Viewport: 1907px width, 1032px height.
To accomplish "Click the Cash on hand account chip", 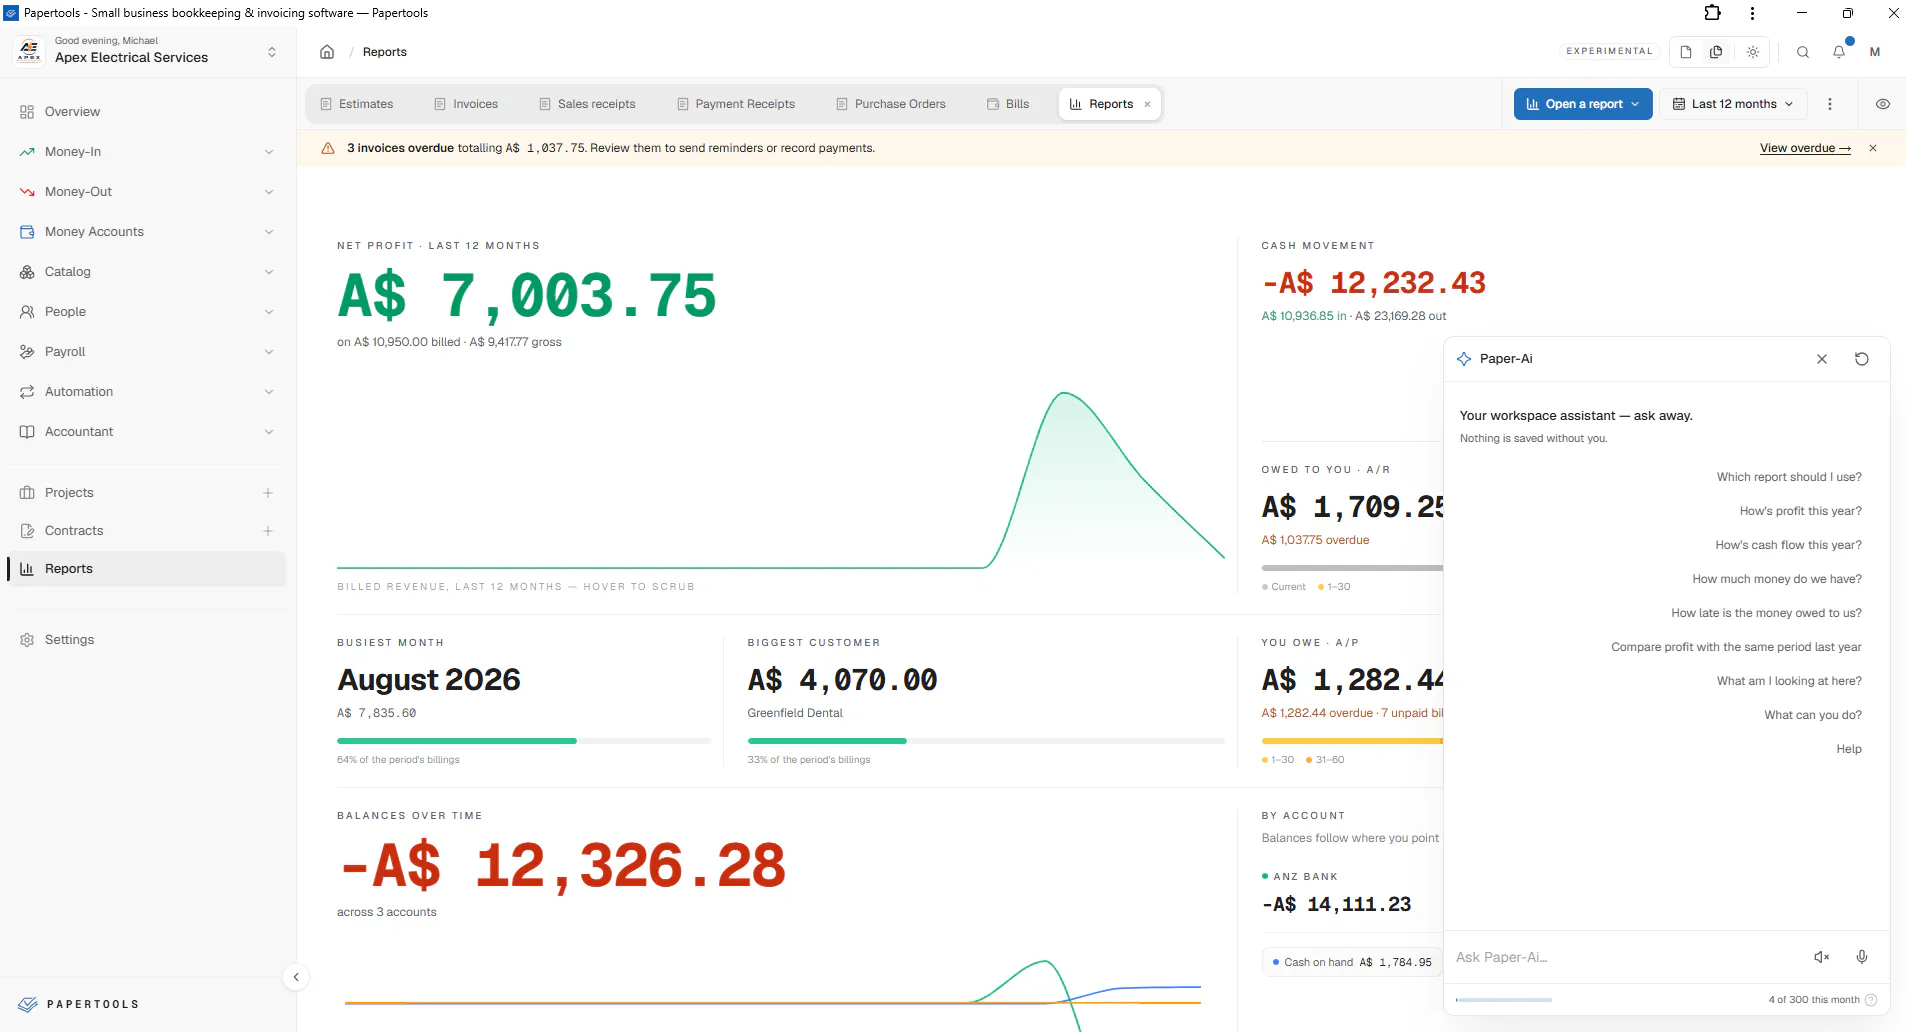I will [1352, 962].
